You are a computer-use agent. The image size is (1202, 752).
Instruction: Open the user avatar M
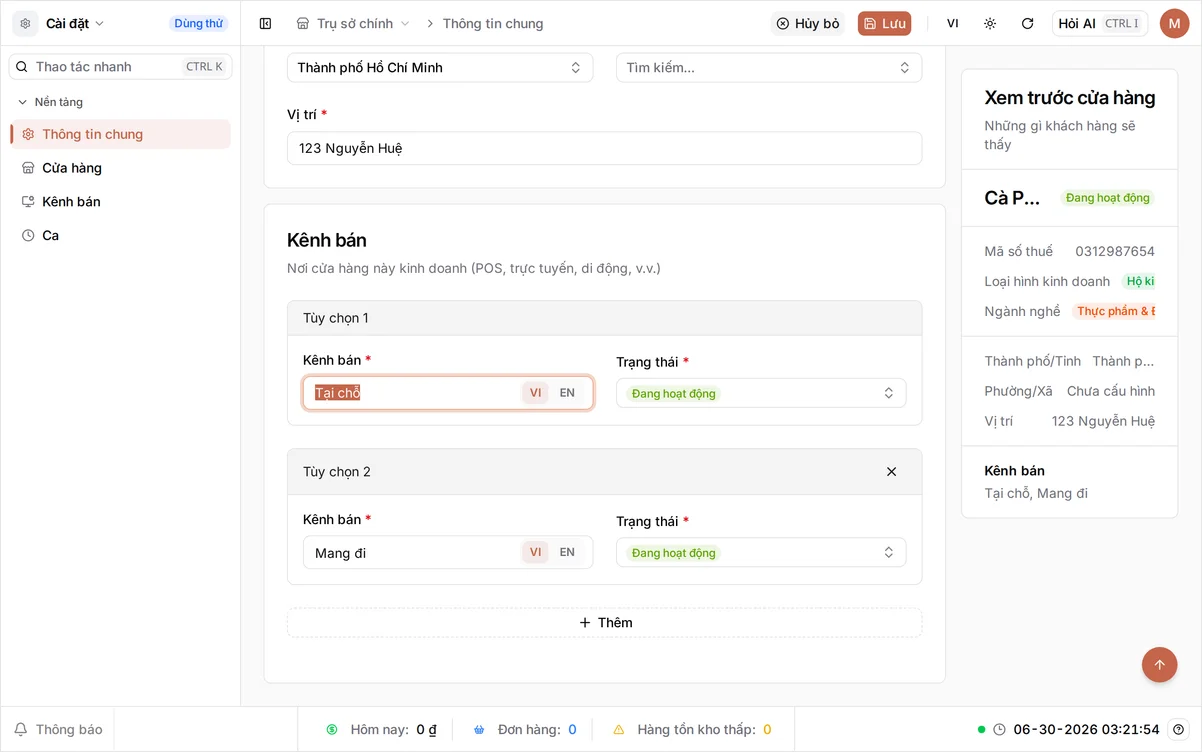pos(1174,23)
